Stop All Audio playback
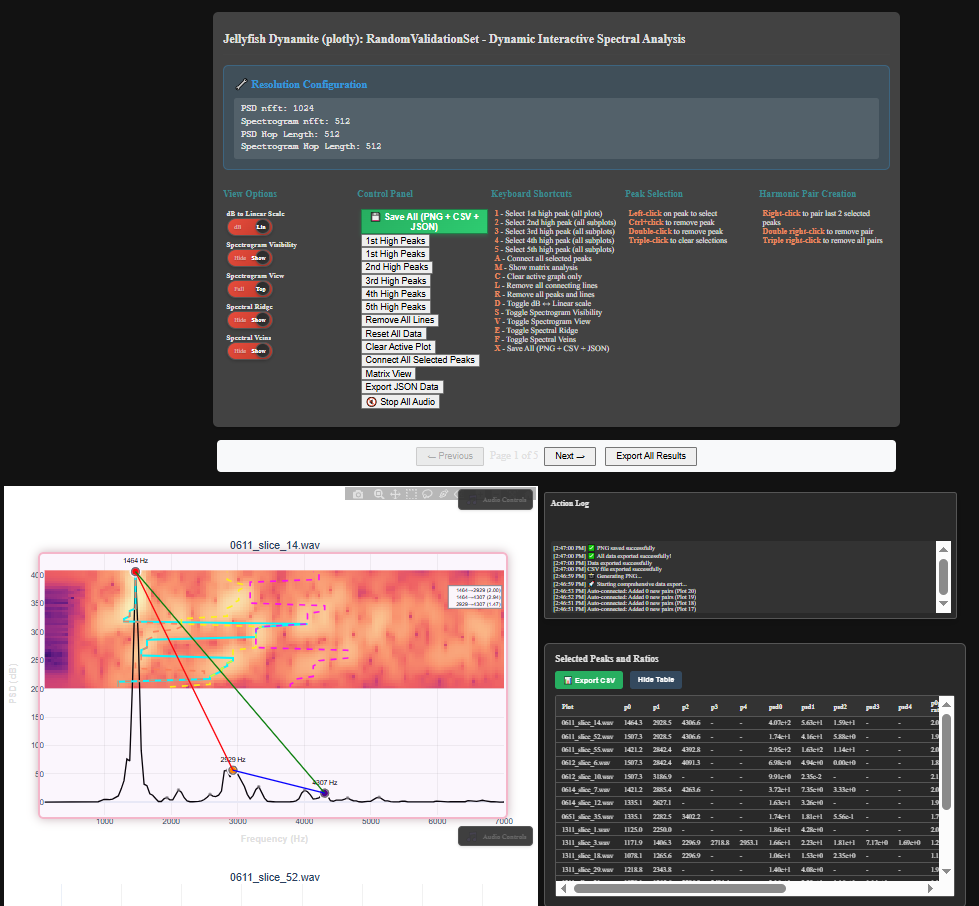 tap(400, 402)
